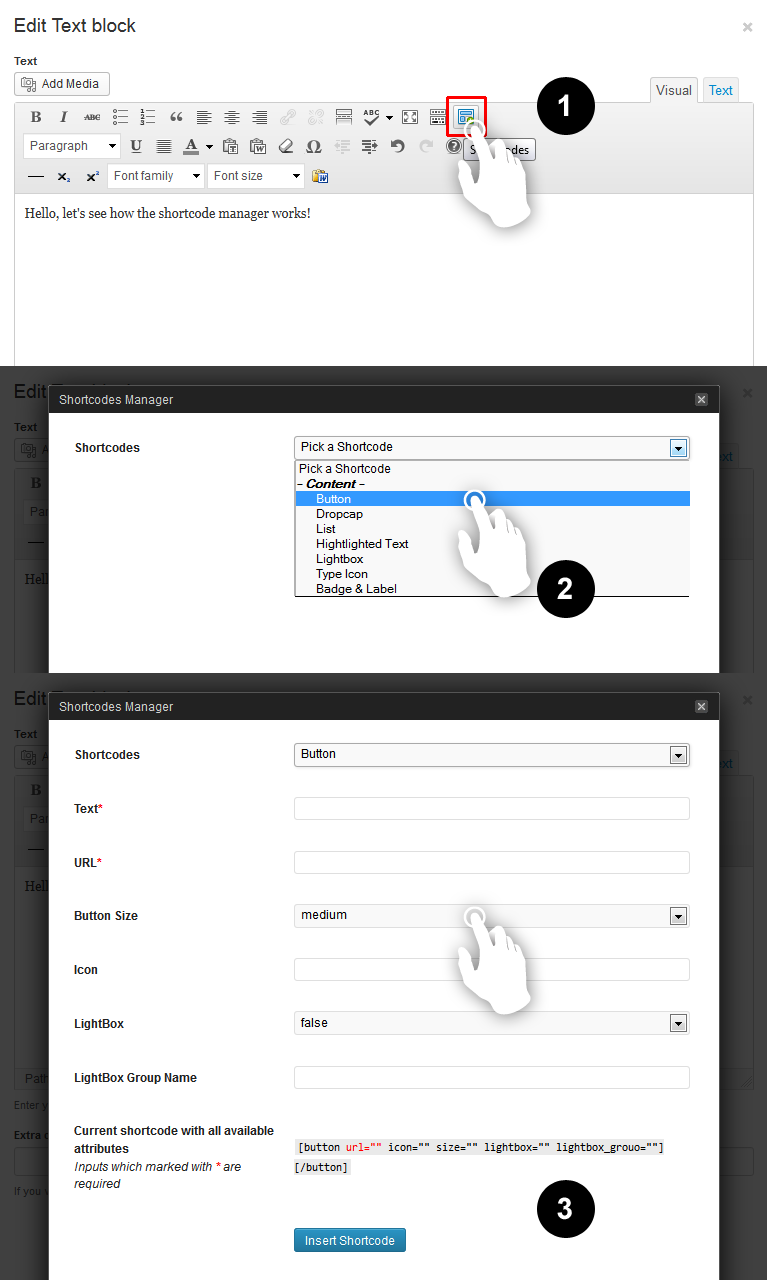
Task: Justify the text alignment
Action: point(164,146)
